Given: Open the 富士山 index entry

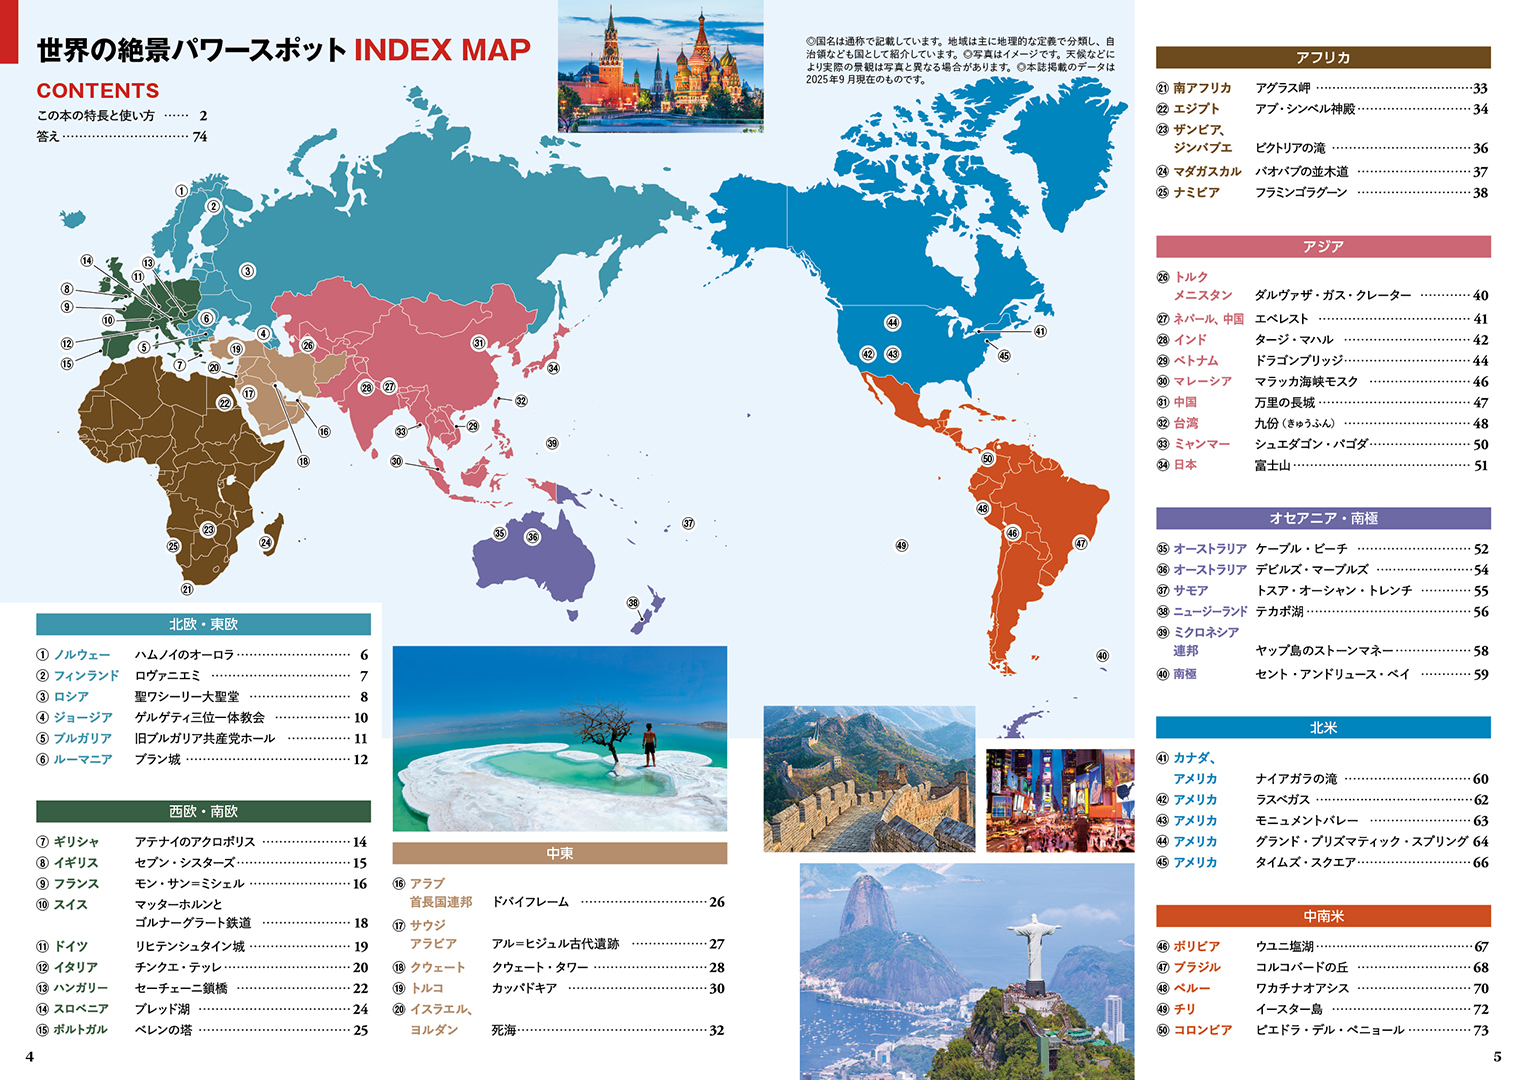Looking at the screenshot, I should (x=1272, y=465).
